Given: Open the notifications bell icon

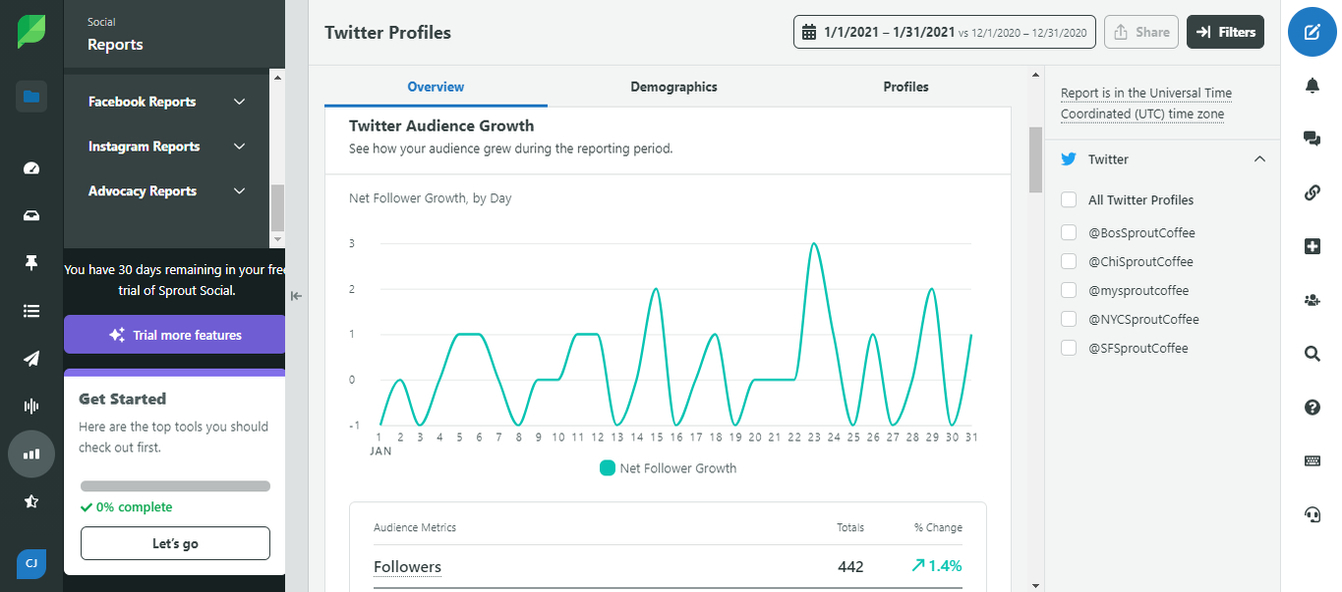Looking at the screenshot, I should [1312, 86].
